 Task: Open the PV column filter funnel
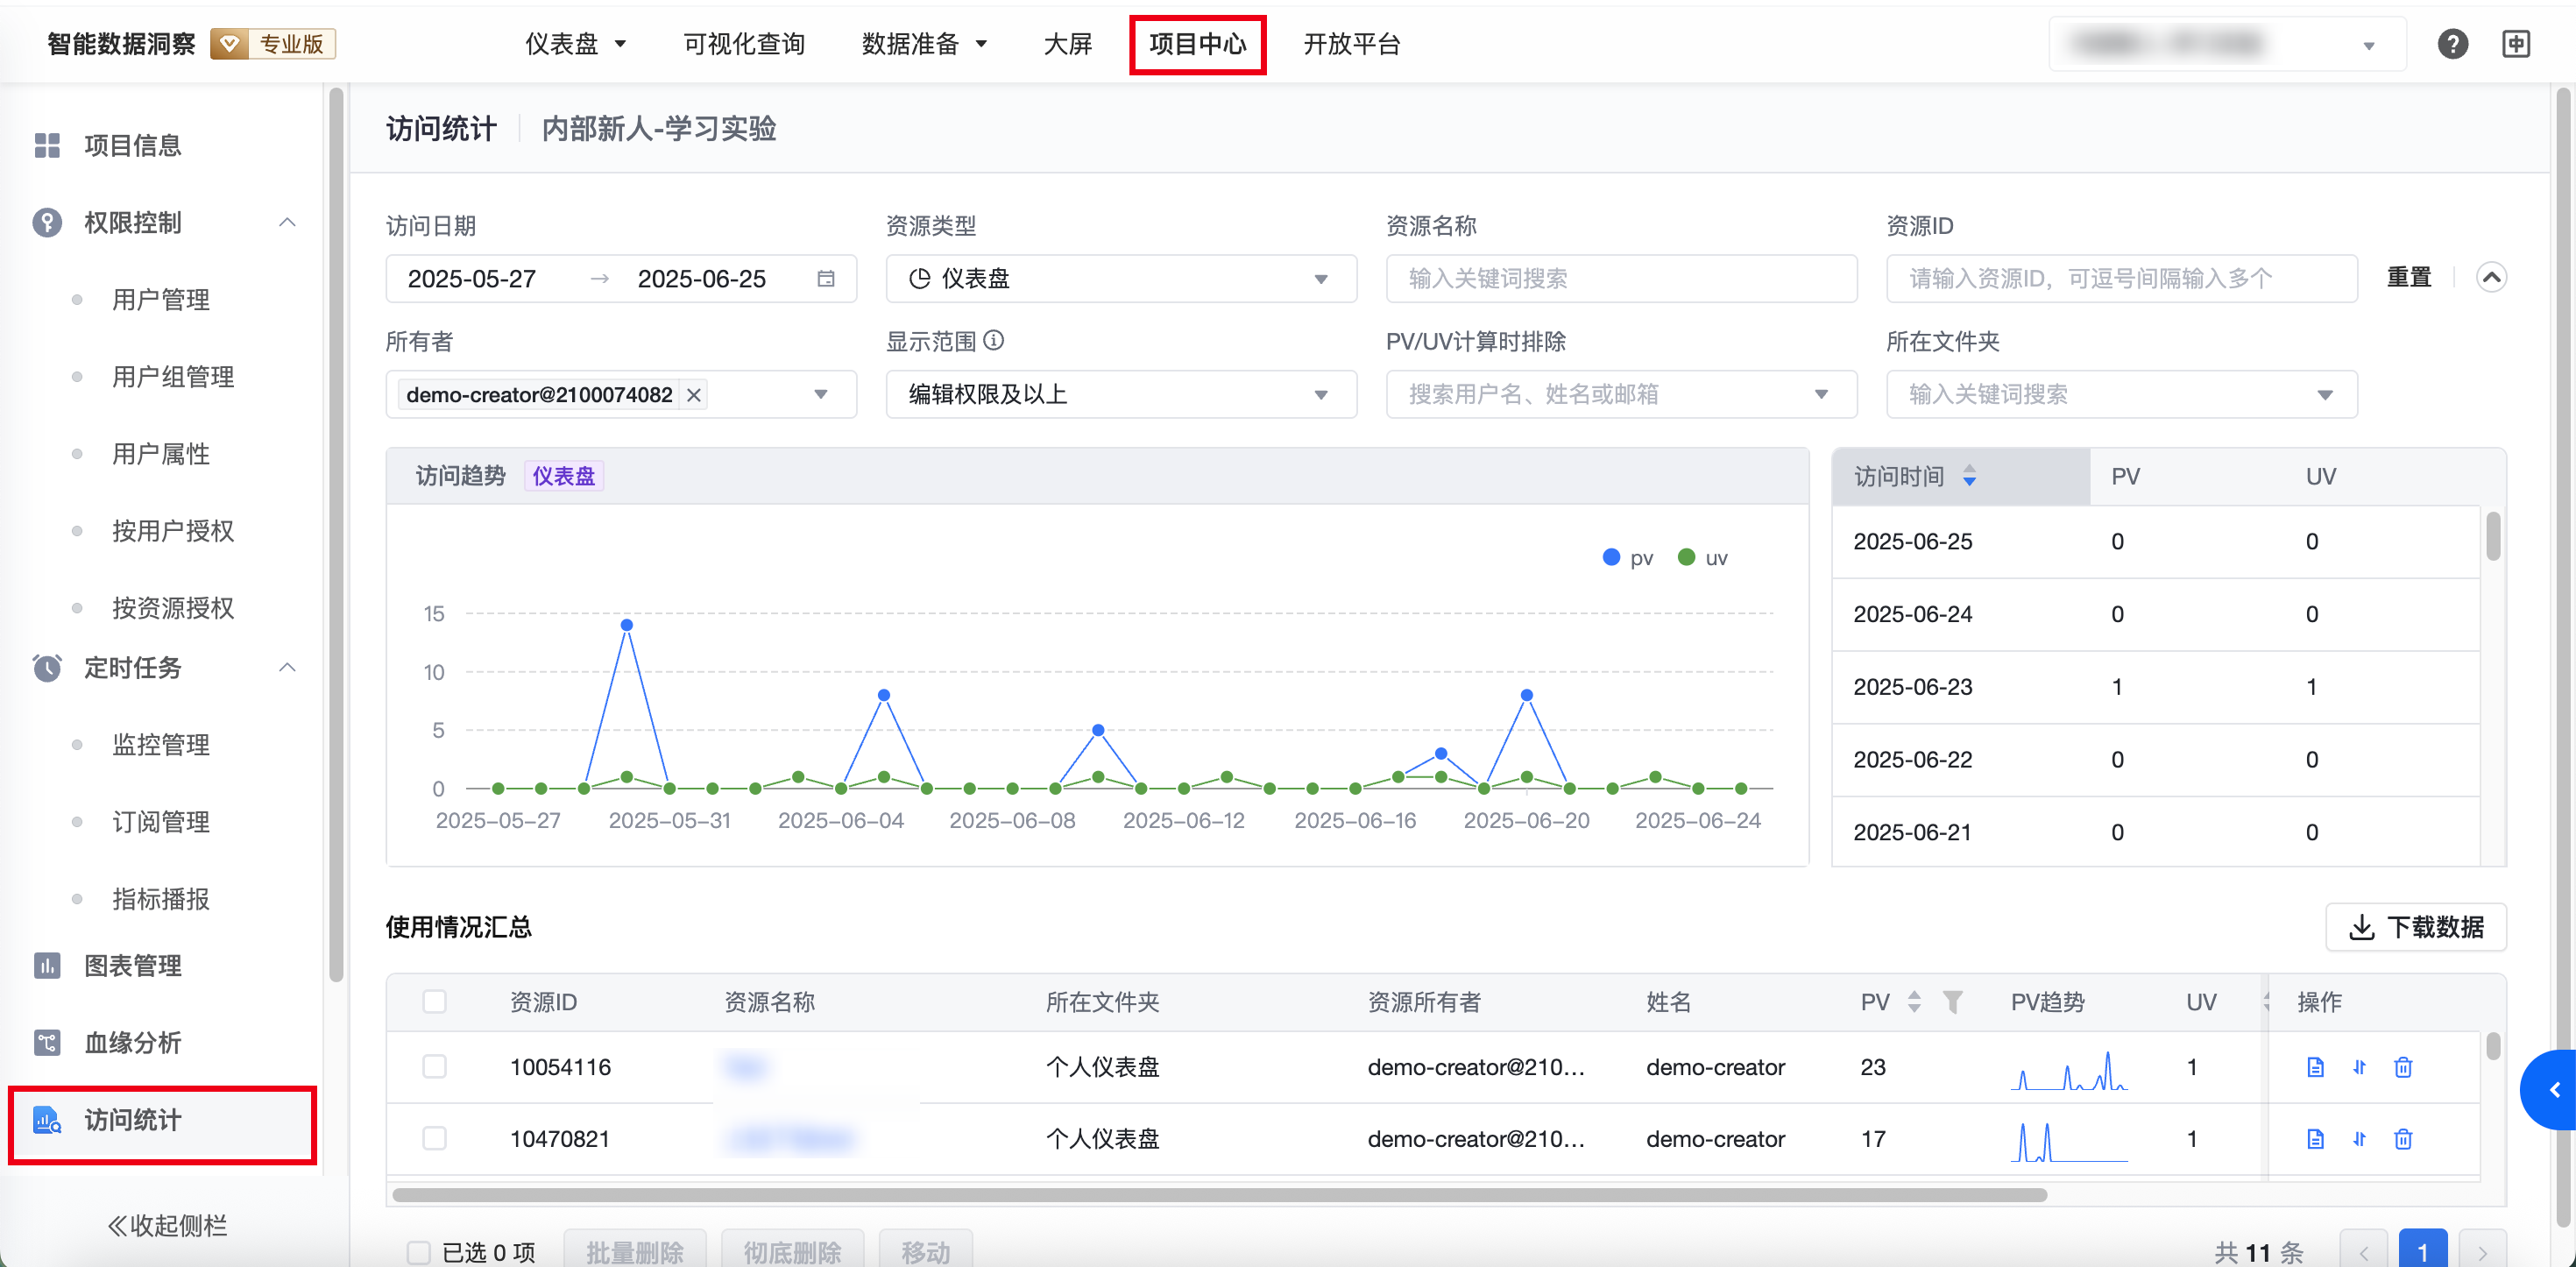[x=1952, y=1001]
